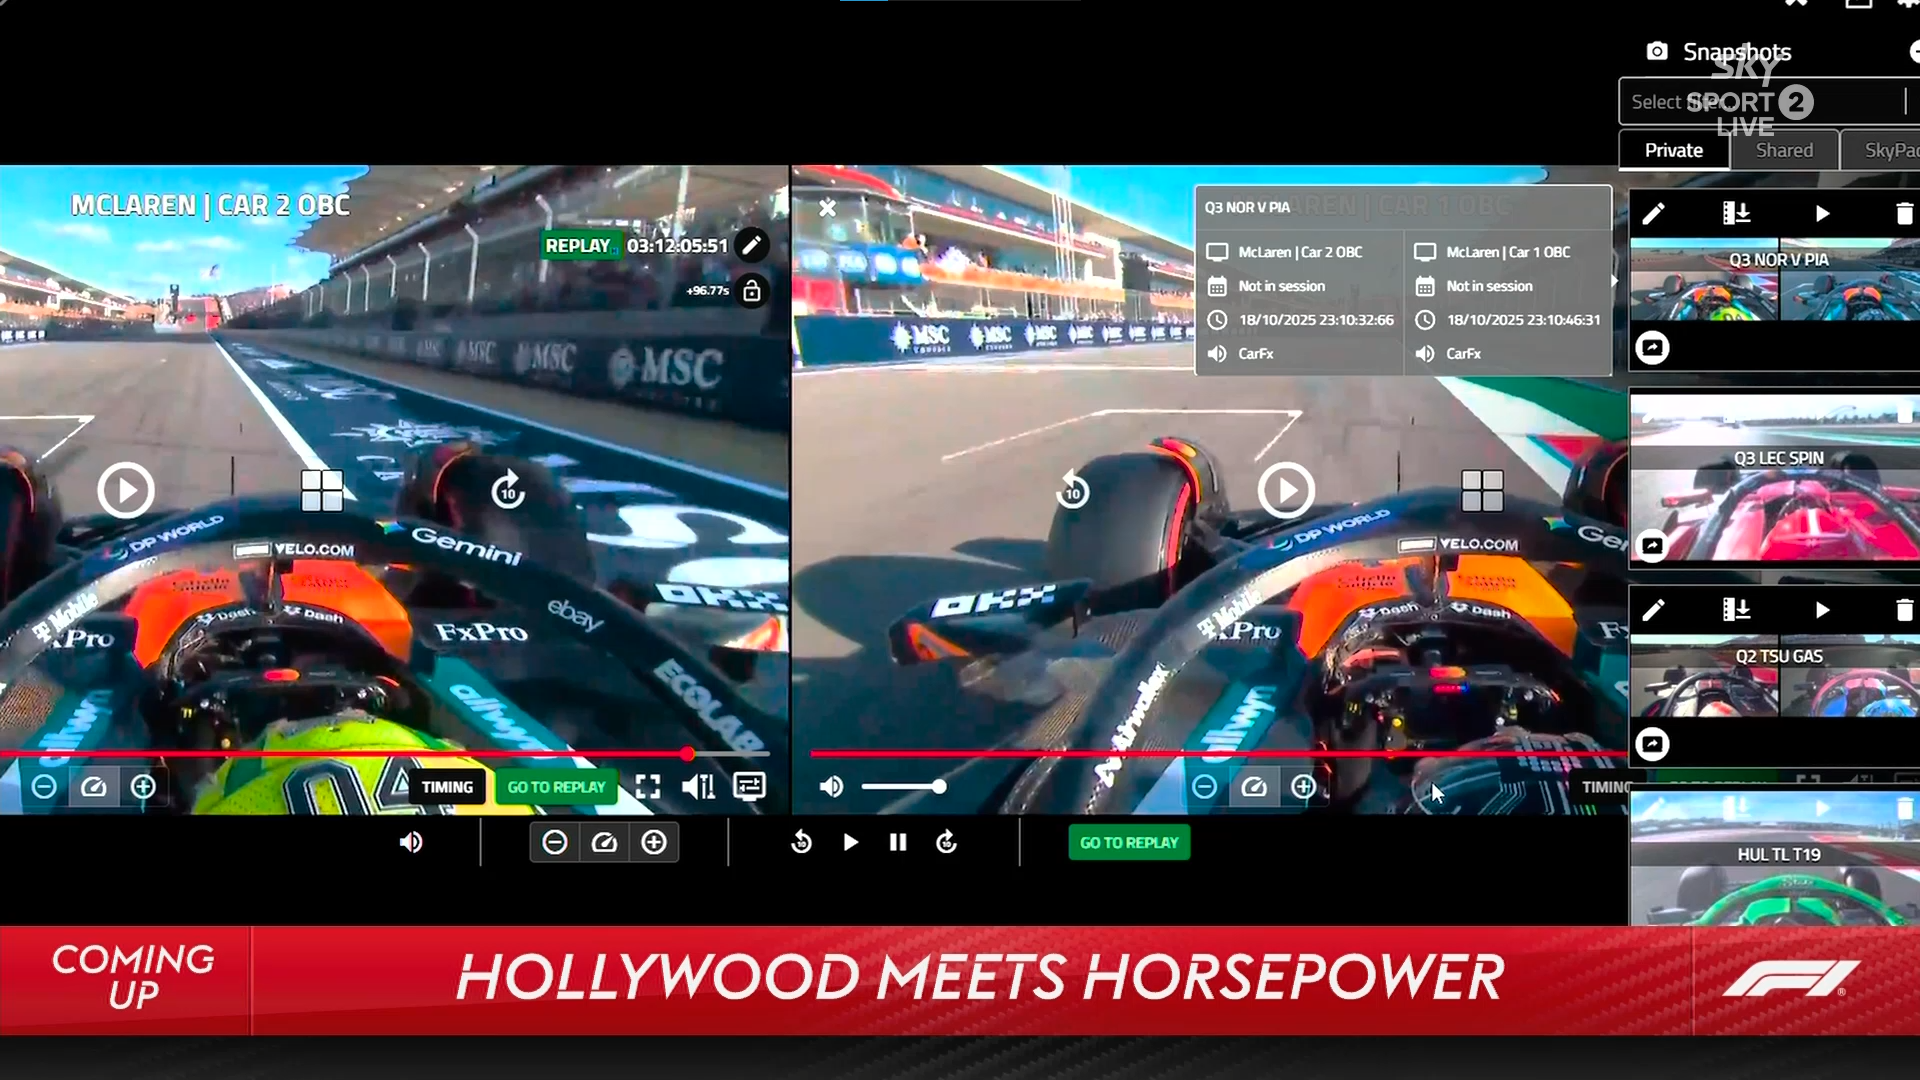This screenshot has width=1920, height=1080.
Task: Toggle the sync lock icon in left video
Action: tap(752, 291)
